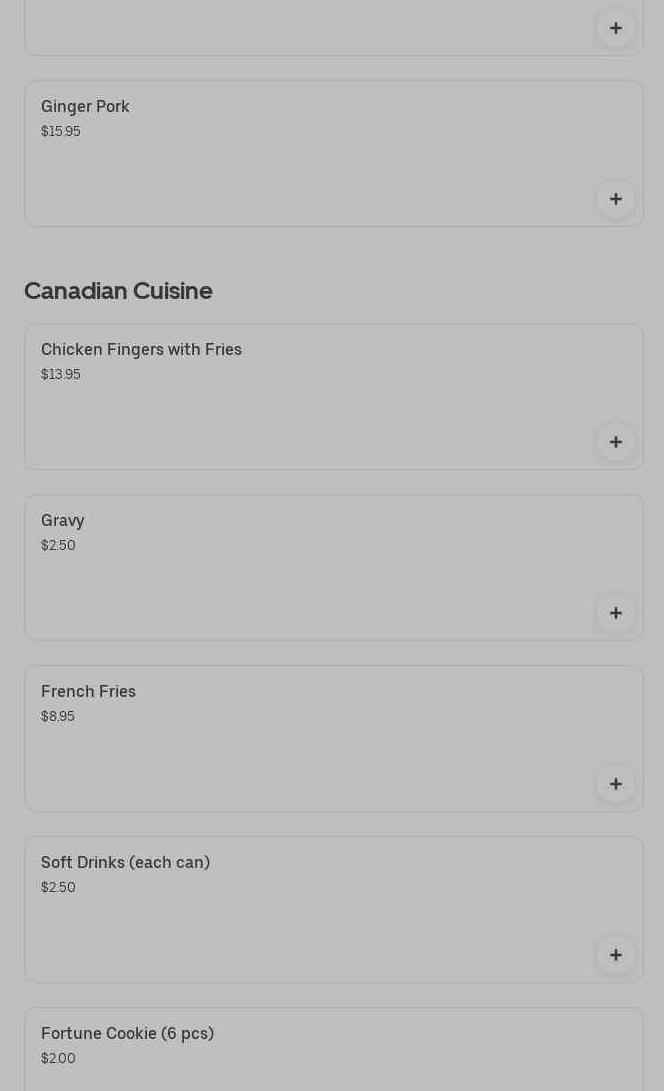664x1091 pixels.
Task: Select the Chicken Fingers with Fries title
Action: tap(141, 350)
